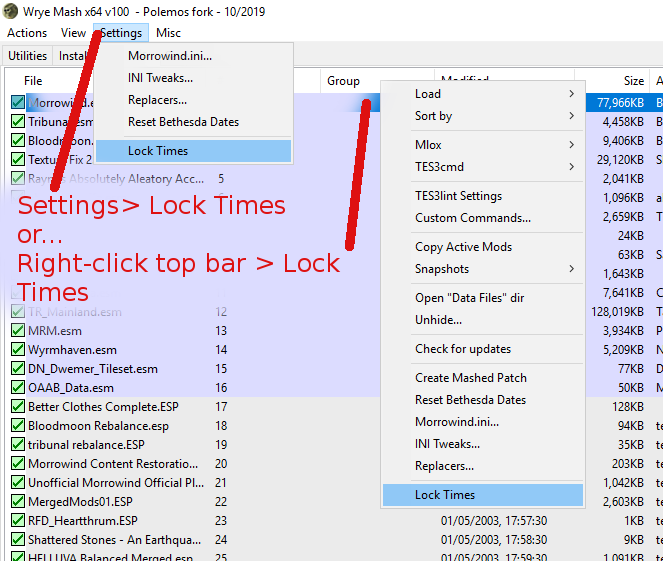Uncheck the RFD_Heartthrum.ESP checkbox

point(18,520)
